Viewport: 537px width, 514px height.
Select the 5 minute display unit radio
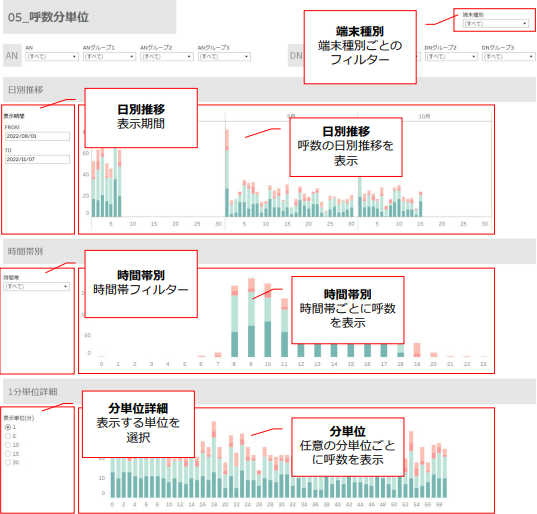point(8,436)
